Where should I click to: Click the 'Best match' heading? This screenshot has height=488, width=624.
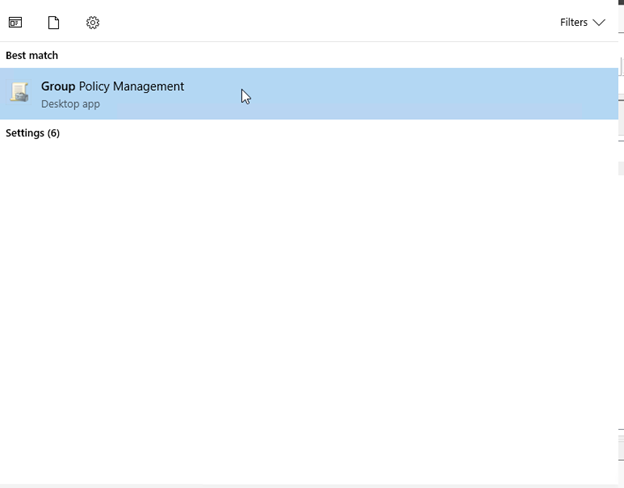32,55
